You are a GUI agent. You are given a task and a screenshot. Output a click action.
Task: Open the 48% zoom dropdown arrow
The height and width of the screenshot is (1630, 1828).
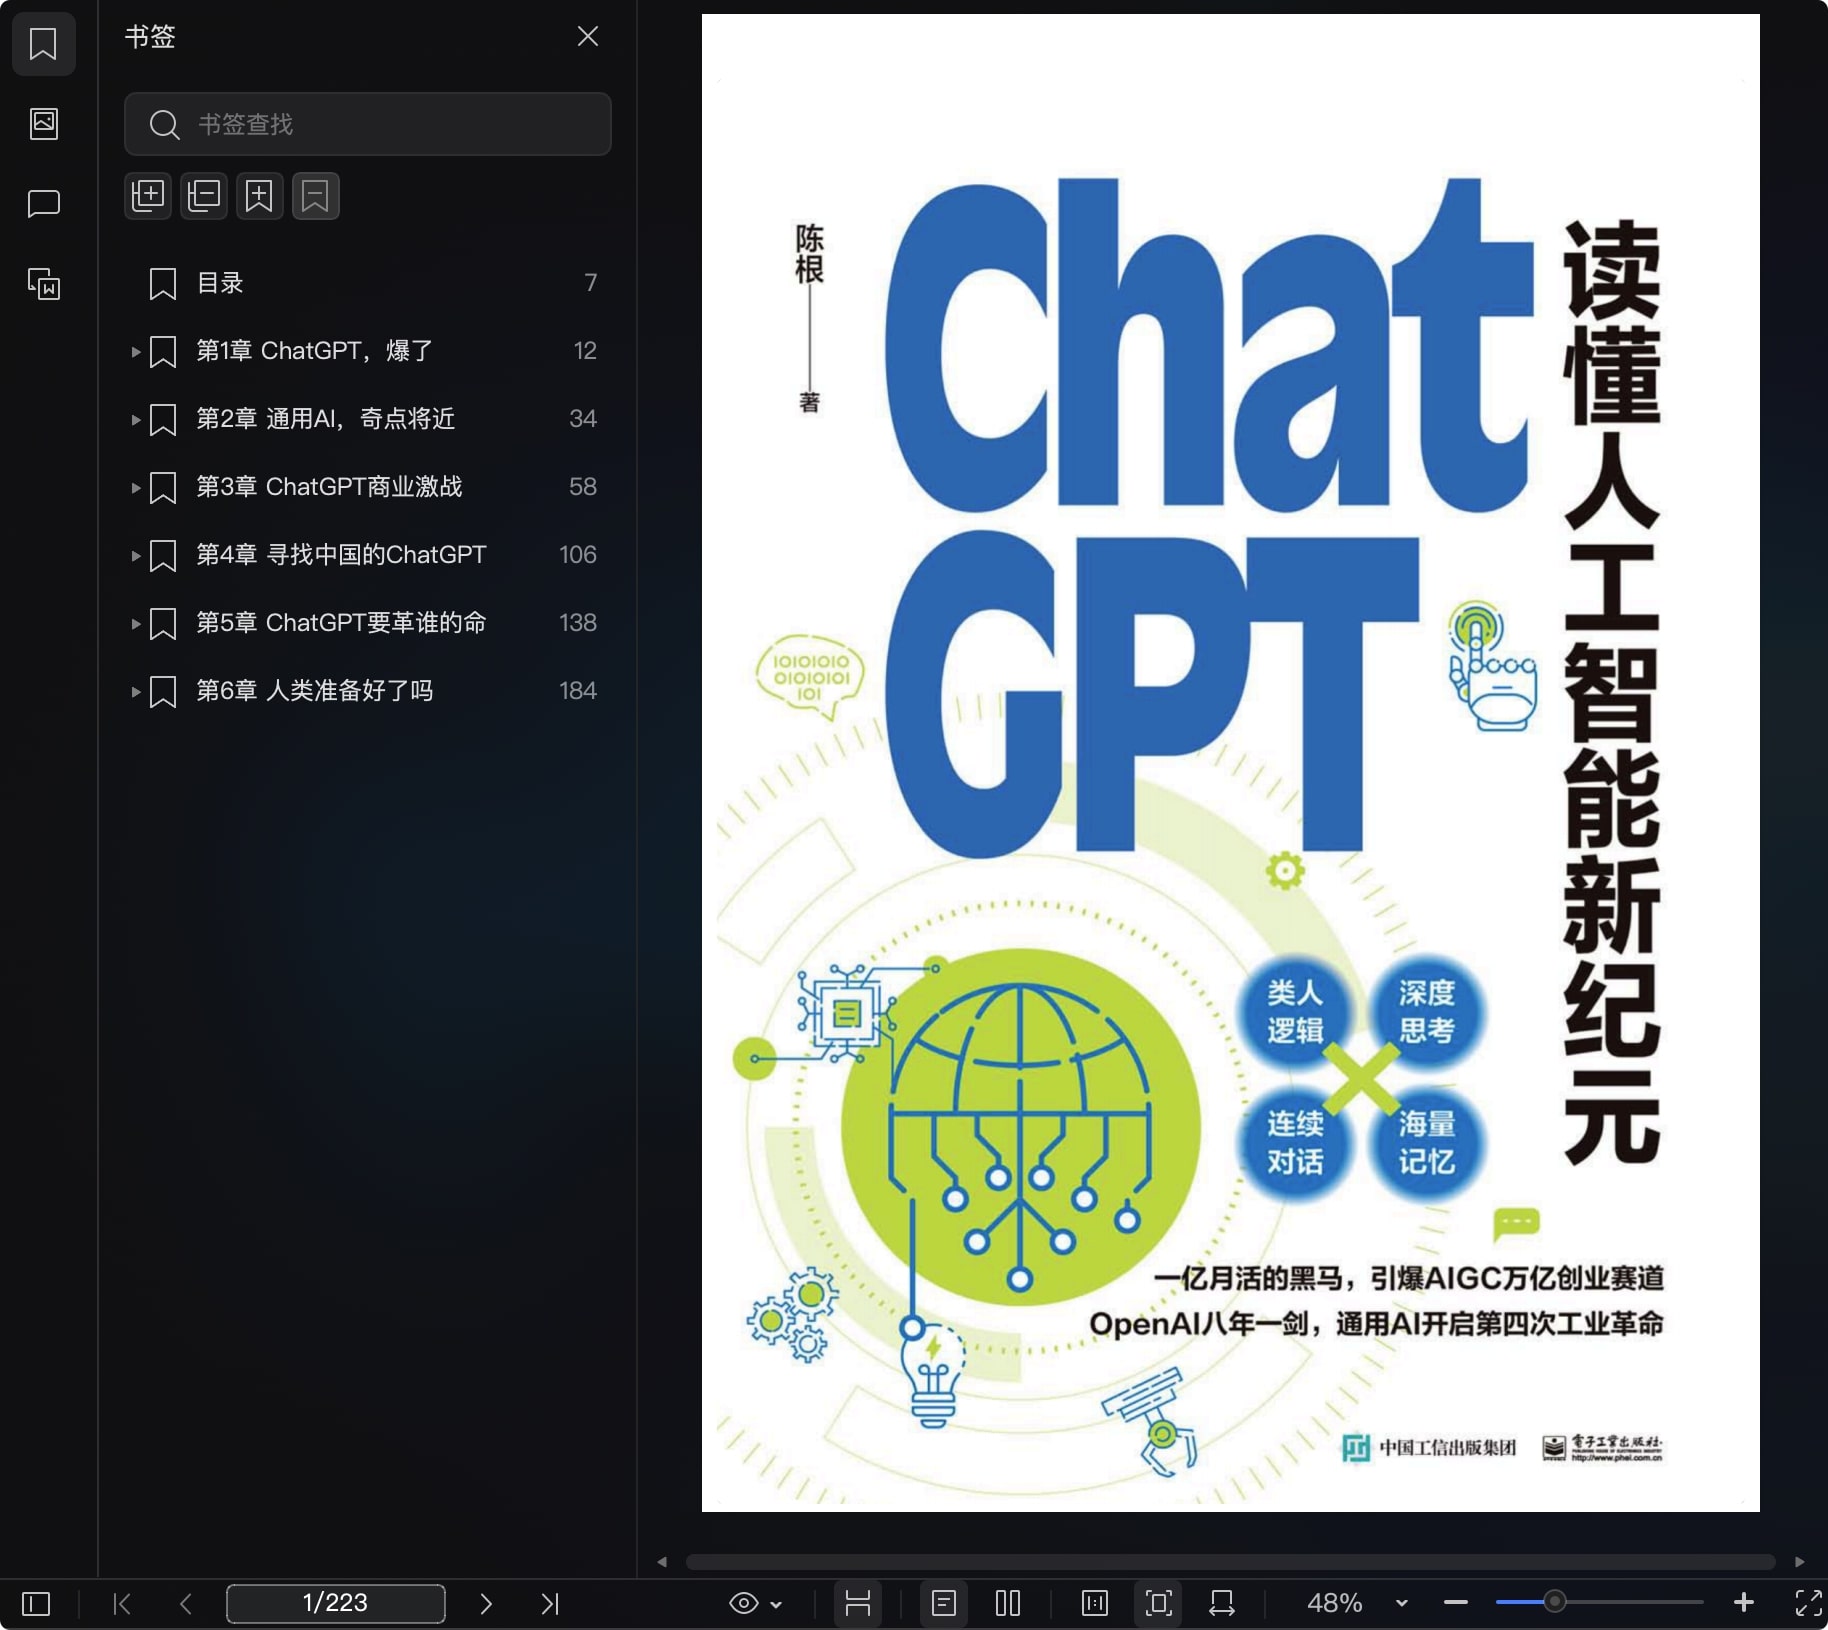1402,1603
